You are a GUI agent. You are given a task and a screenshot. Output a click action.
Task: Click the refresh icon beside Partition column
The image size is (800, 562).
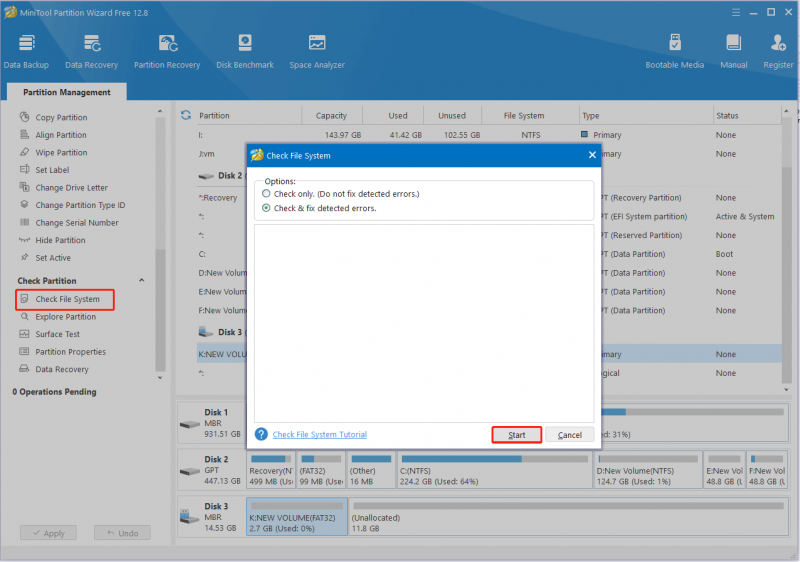(186, 115)
